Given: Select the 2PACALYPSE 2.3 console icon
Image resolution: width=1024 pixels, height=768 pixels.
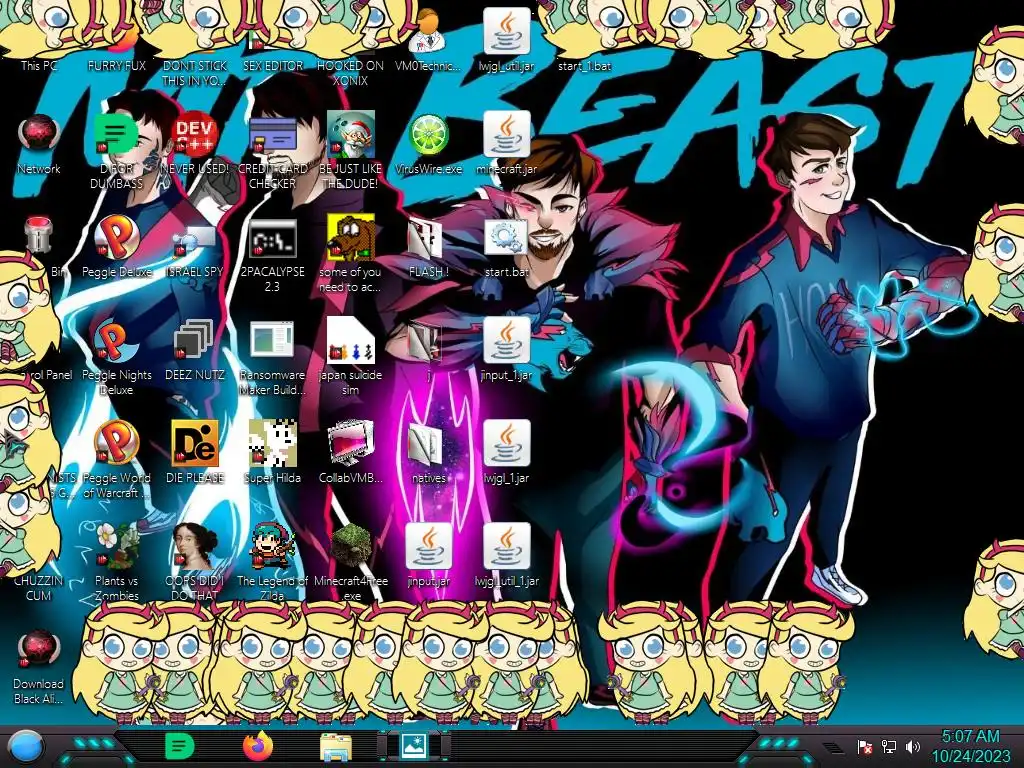Looking at the screenshot, I should [272, 238].
